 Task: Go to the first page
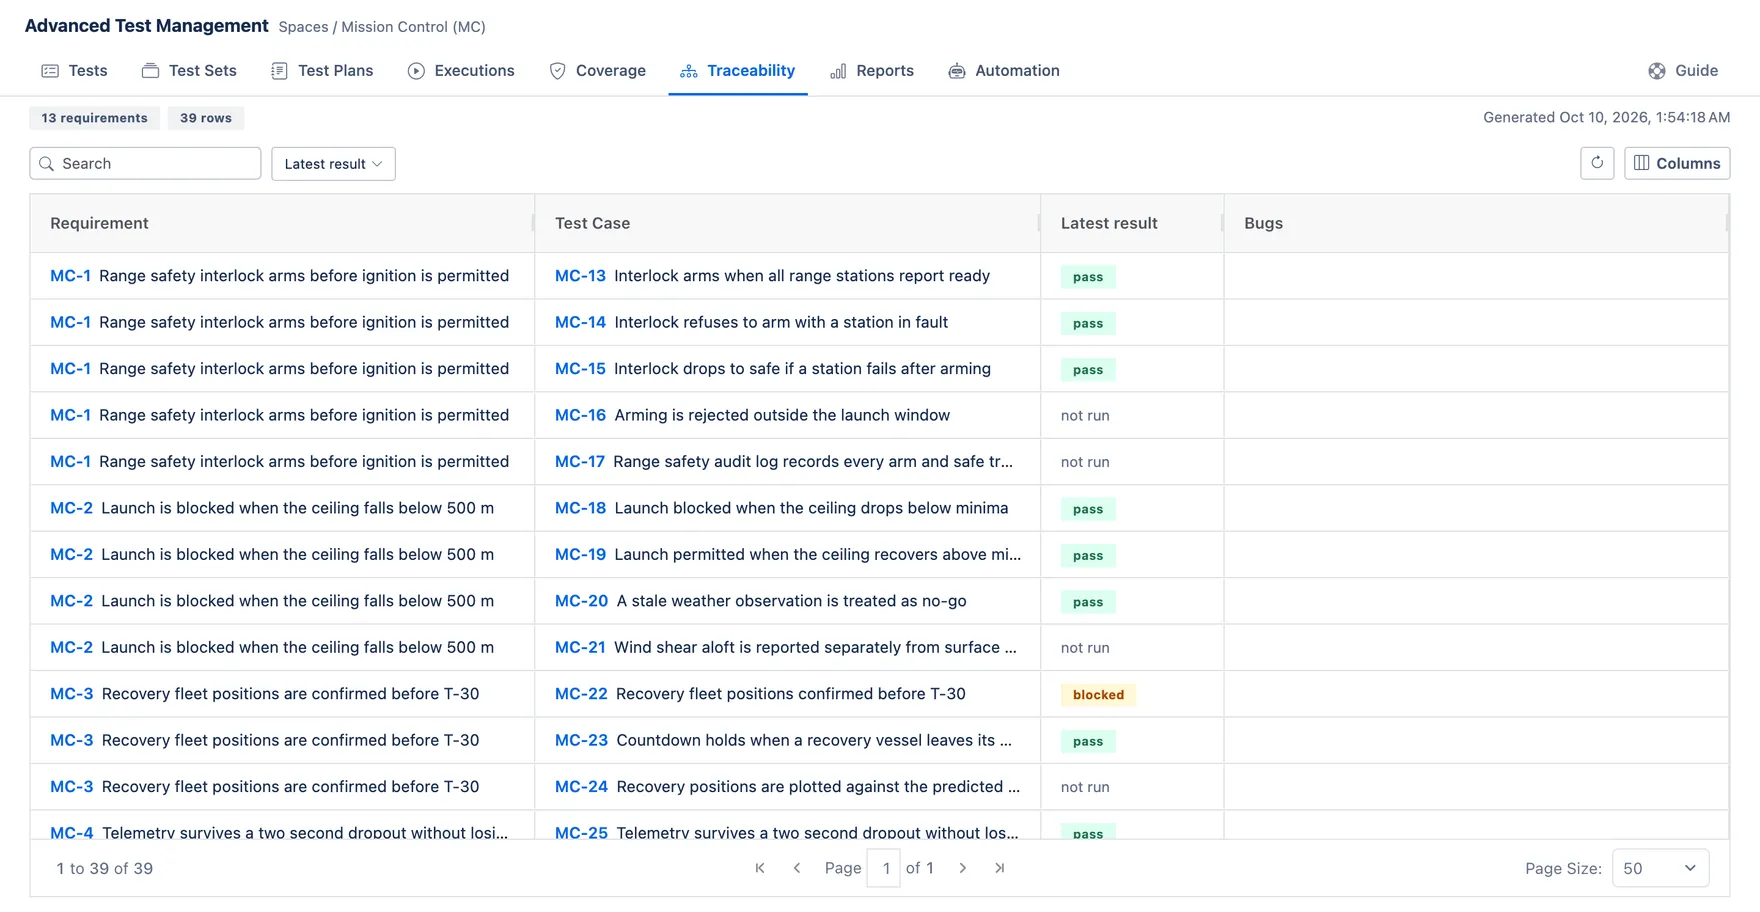click(760, 868)
